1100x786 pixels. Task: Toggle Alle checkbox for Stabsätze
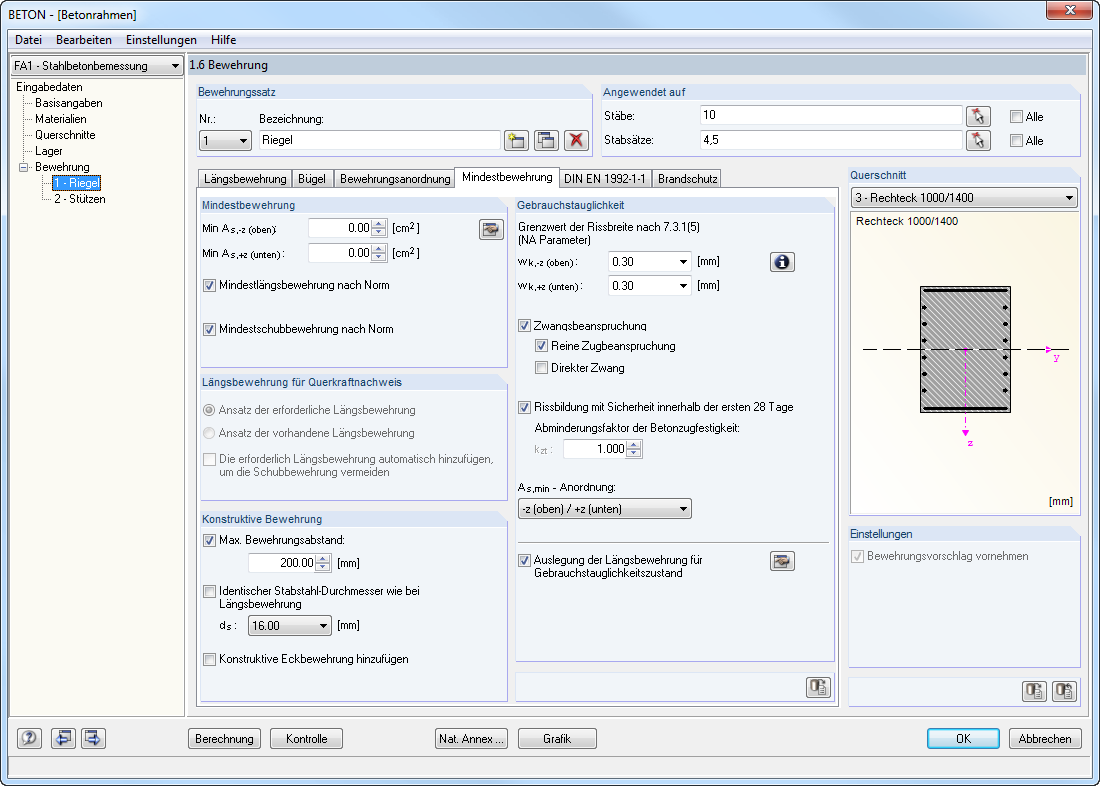(1016, 140)
